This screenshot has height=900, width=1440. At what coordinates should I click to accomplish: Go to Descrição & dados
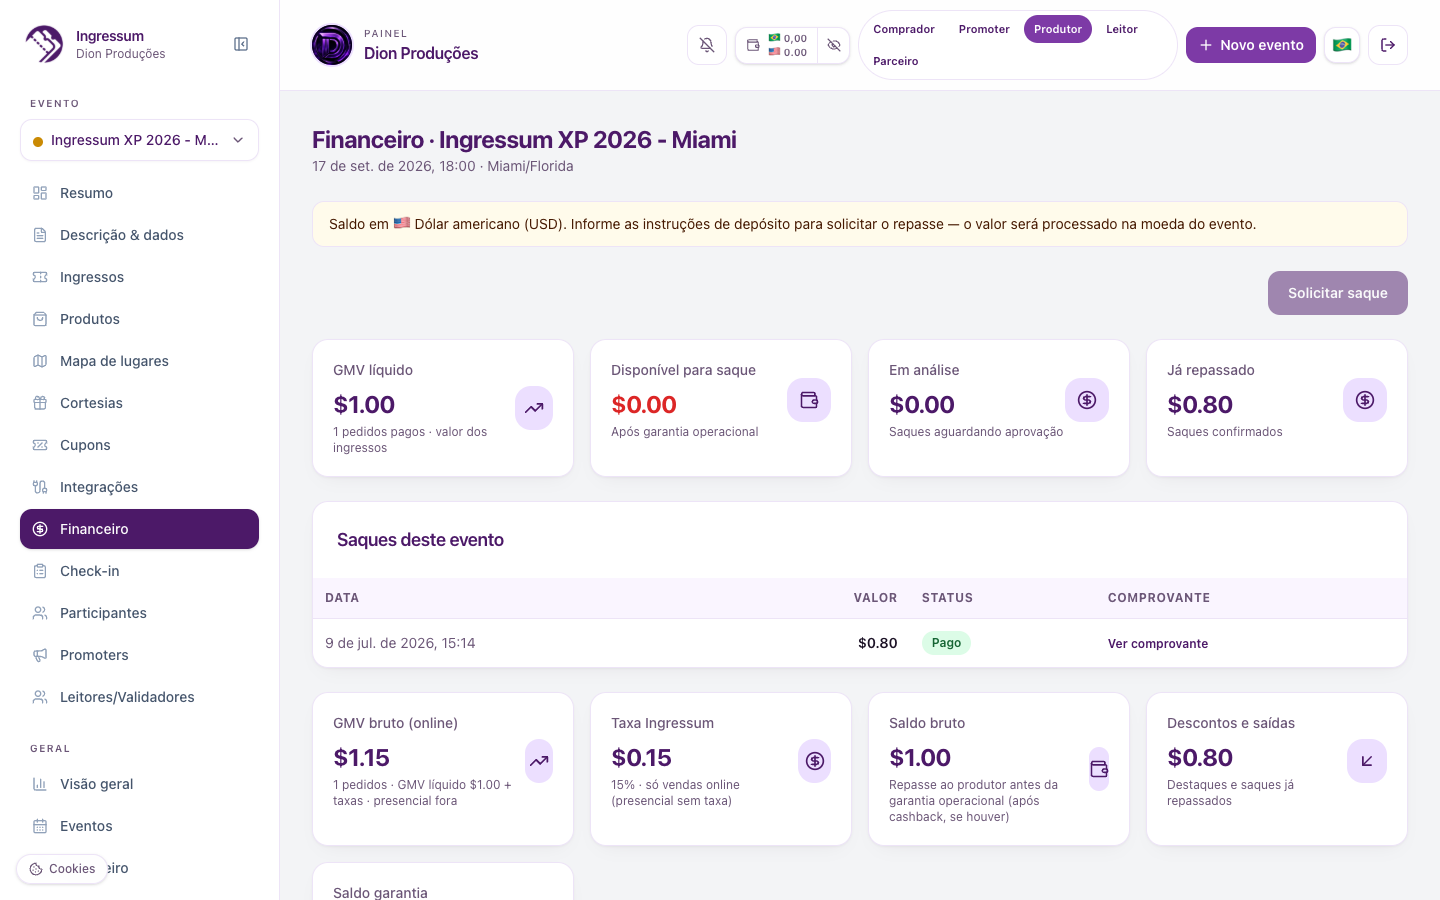tap(139, 235)
